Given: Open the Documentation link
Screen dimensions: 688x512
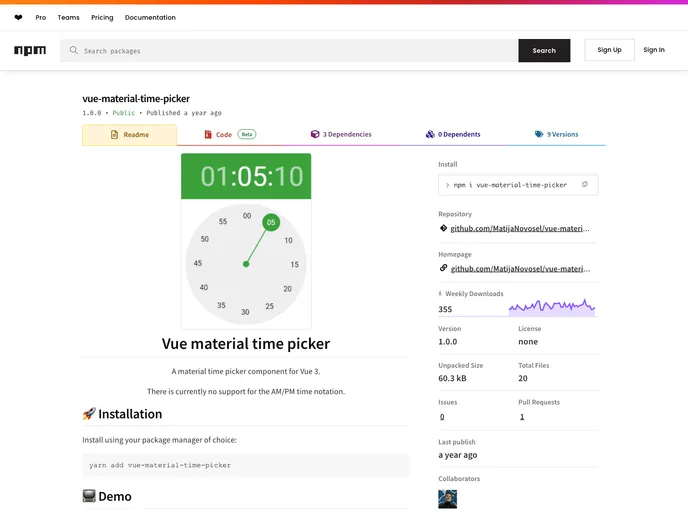Looking at the screenshot, I should [x=150, y=18].
